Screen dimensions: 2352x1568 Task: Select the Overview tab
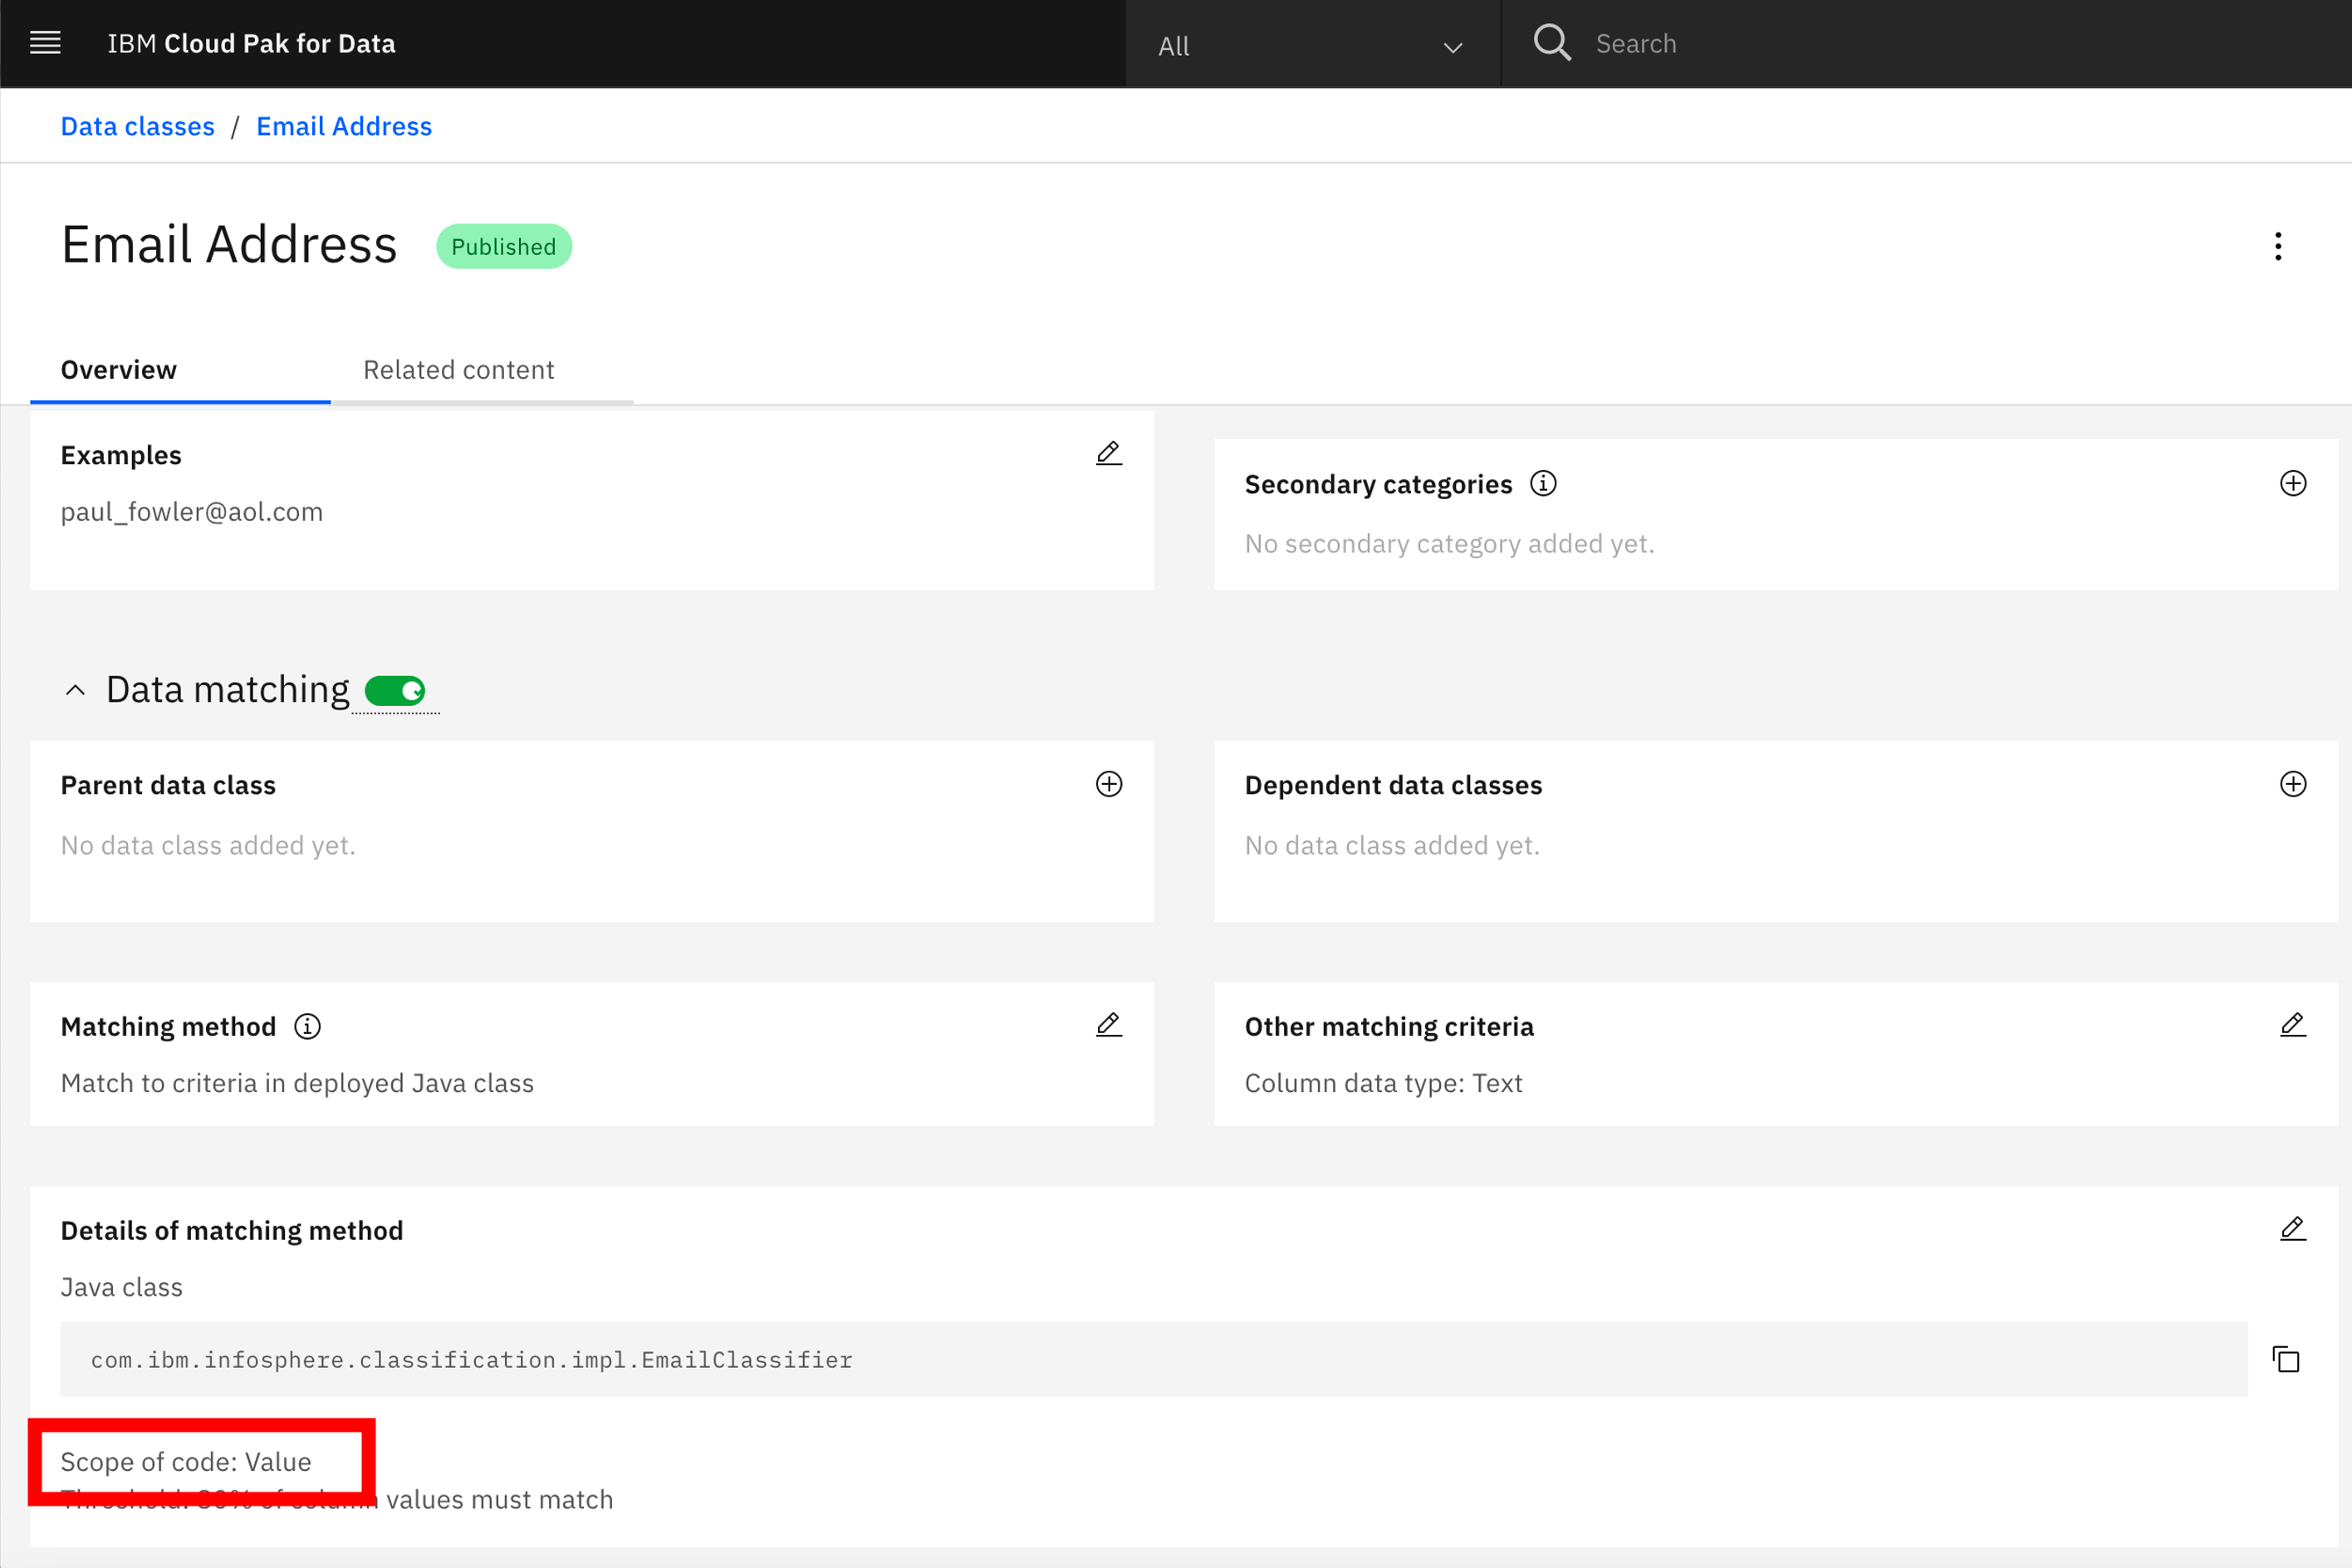tap(119, 370)
